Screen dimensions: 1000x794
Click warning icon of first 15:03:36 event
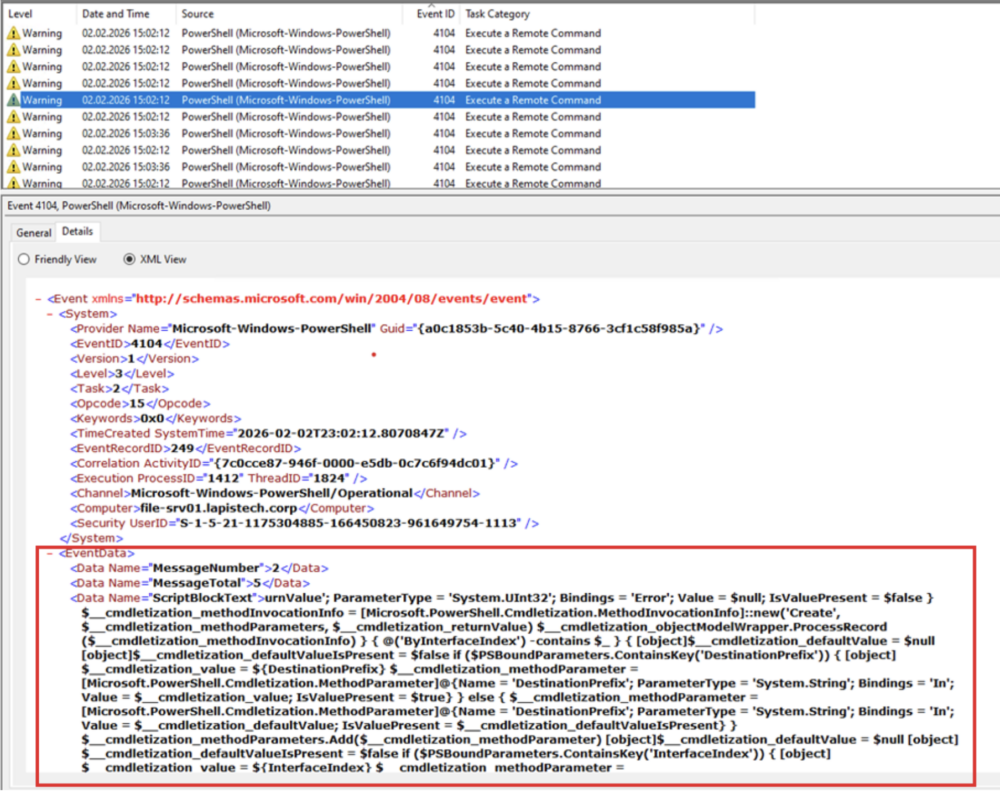coord(13,133)
